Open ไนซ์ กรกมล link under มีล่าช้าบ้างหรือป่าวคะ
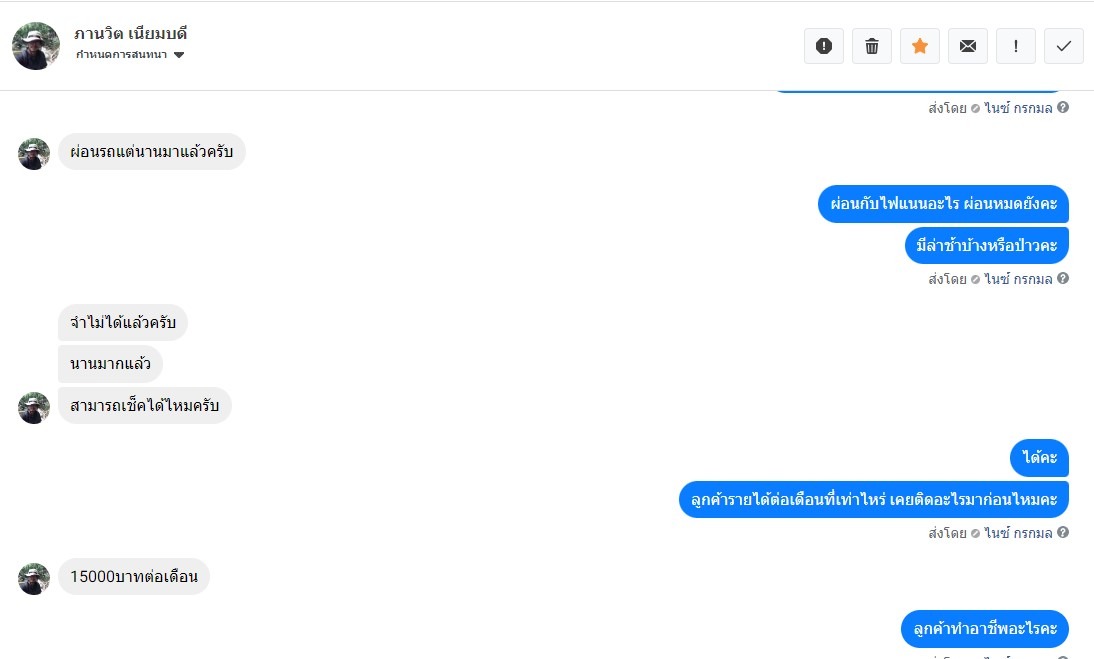Image resolution: width=1094 pixels, height=659 pixels. click(1017, 279)
